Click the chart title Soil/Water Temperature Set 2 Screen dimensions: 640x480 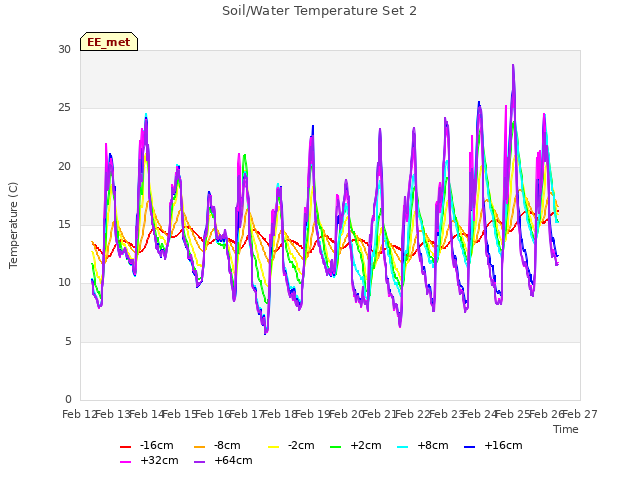tap(319, 11)
